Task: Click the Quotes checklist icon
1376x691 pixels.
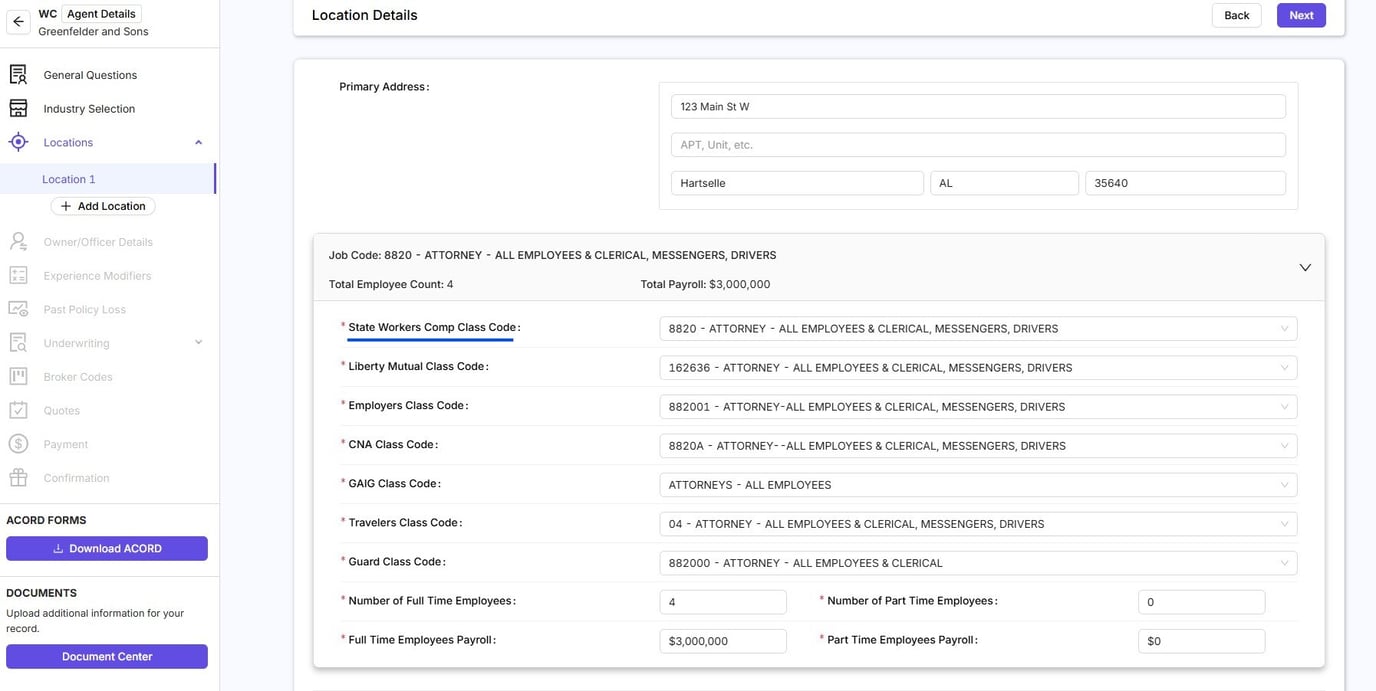Action: tap(18, 410)
